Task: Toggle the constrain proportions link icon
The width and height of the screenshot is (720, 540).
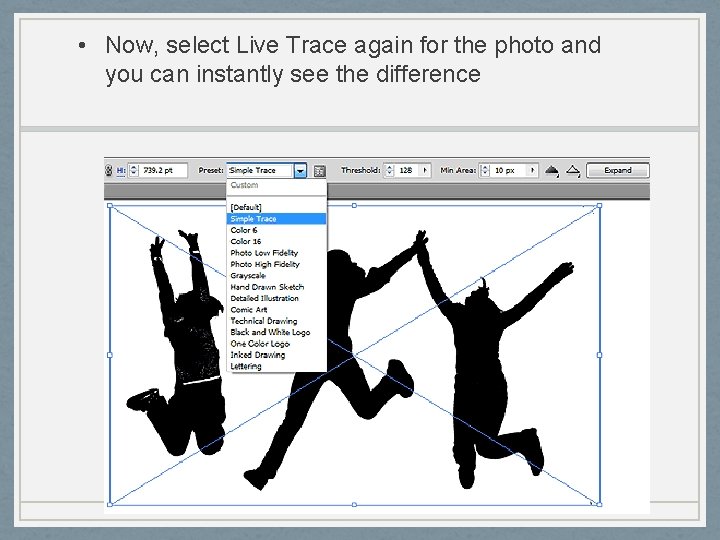Action: [x=108, y=170]
